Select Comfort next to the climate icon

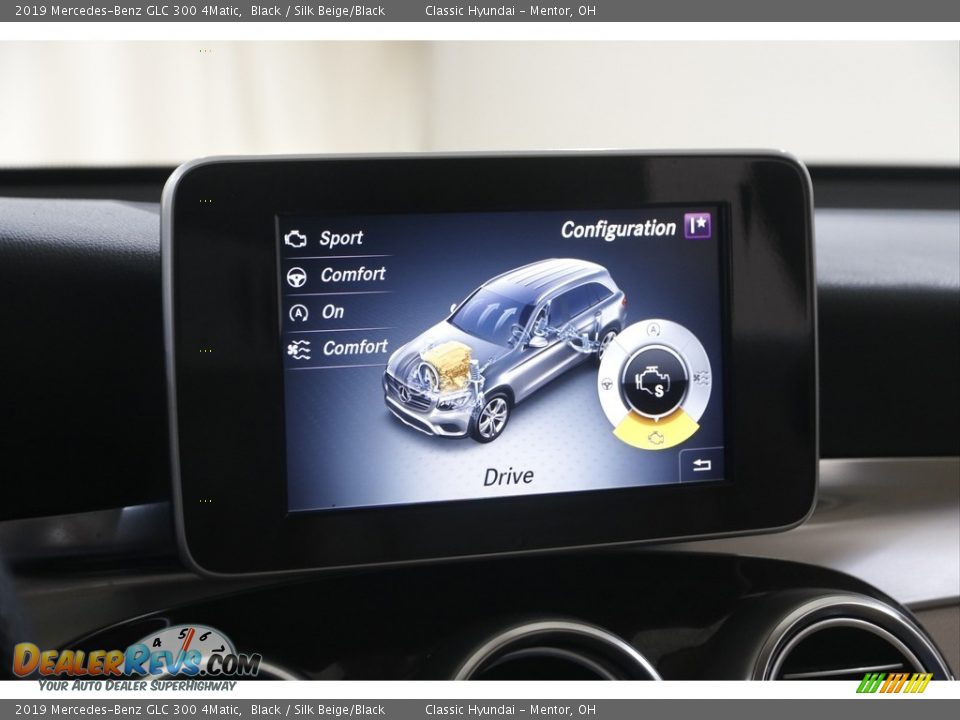[355, 347]
